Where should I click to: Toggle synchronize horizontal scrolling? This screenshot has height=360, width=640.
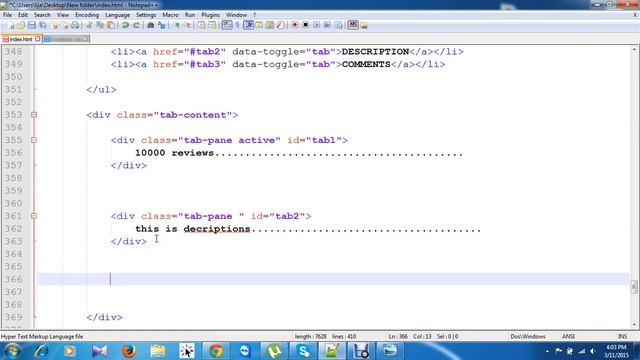(212, 25)
